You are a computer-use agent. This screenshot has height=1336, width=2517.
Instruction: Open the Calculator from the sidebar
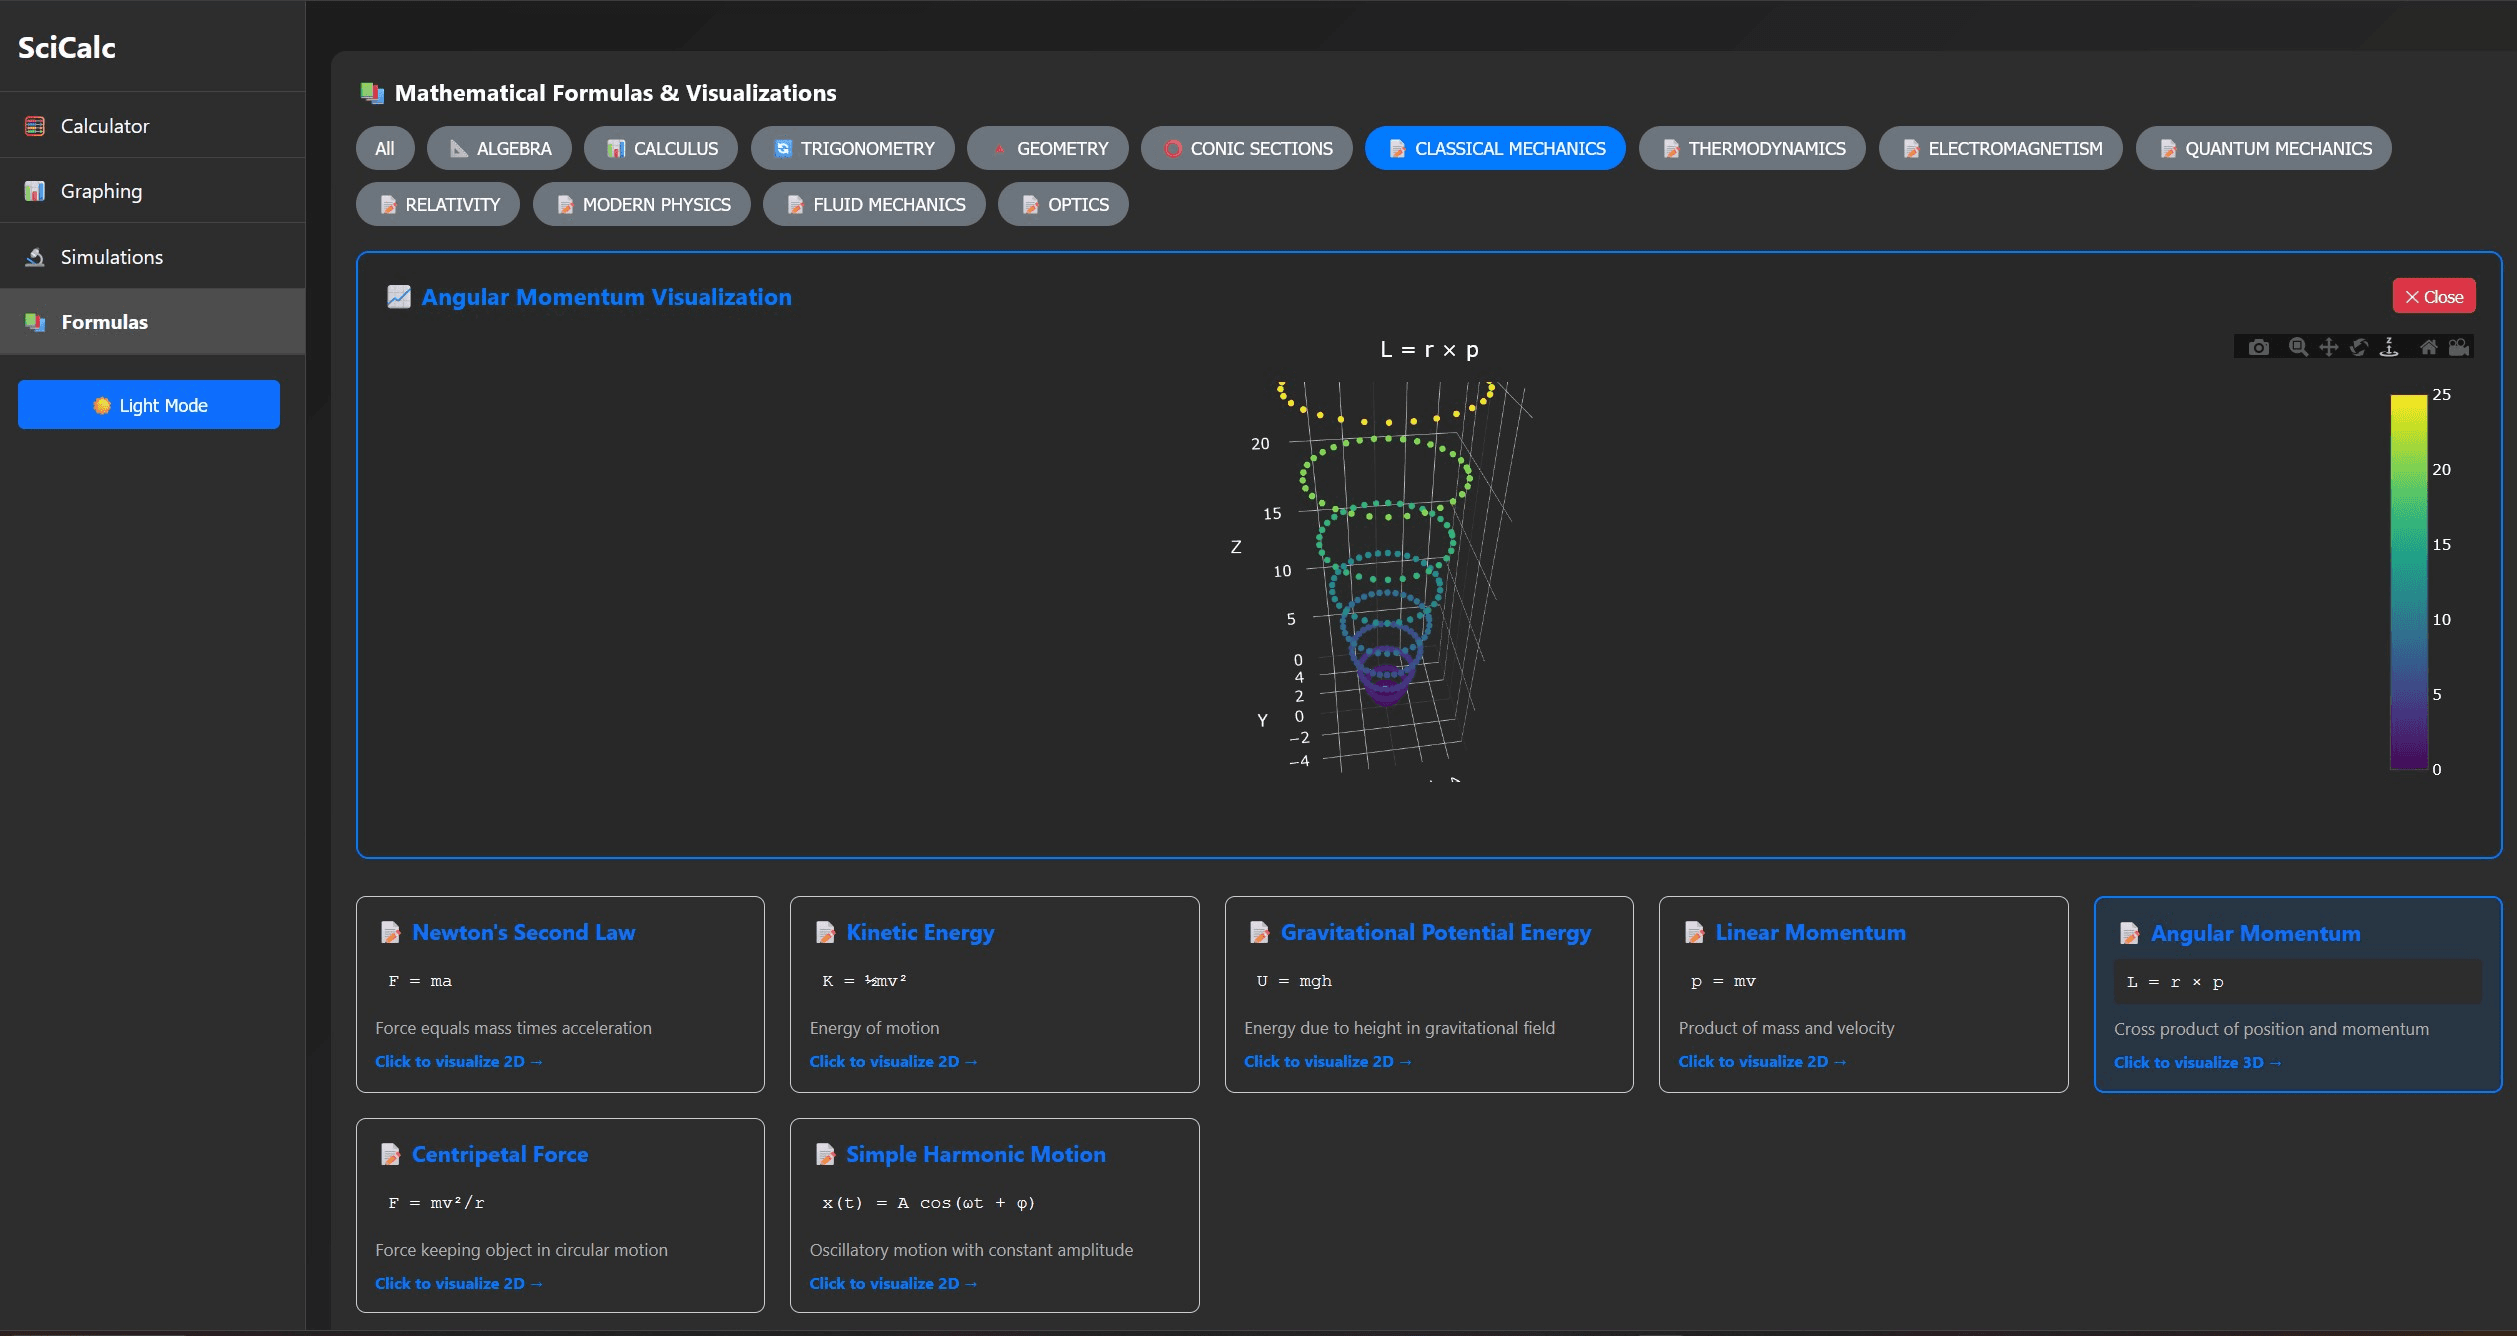coord(104,125)
